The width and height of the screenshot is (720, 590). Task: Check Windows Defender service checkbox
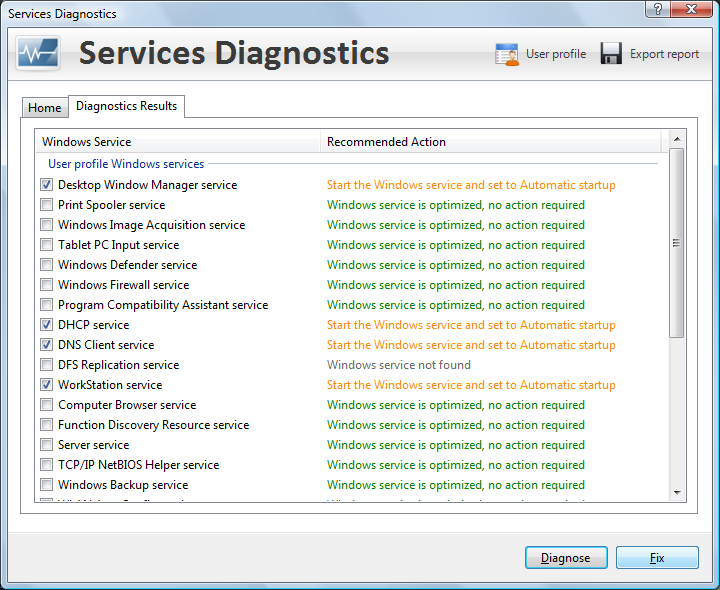(x=46, y=265)
